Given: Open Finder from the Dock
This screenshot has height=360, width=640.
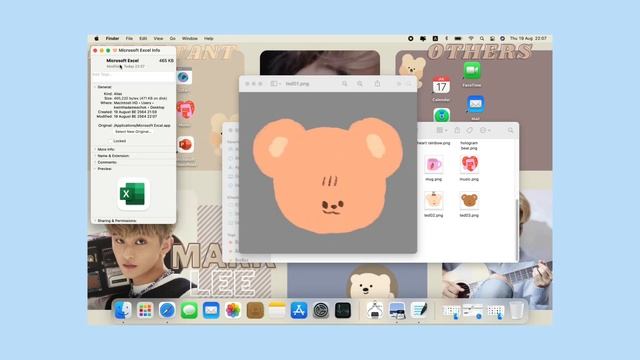Looking at the screenshot, I should point(123,311).
